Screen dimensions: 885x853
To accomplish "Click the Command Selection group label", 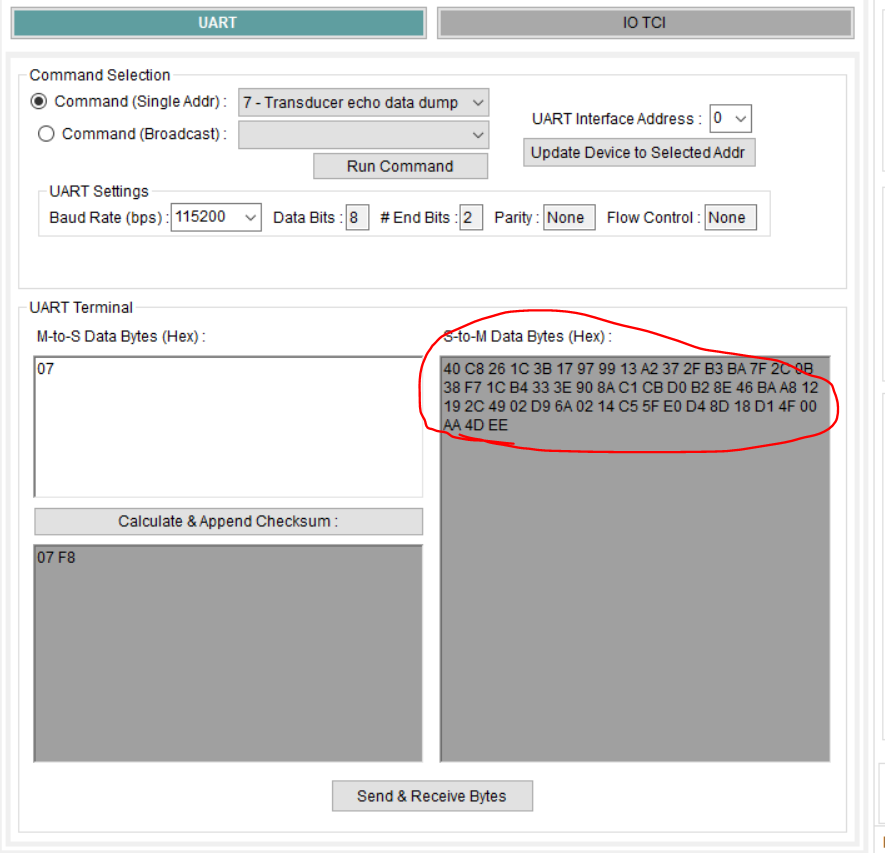I will tap(100, 75).
